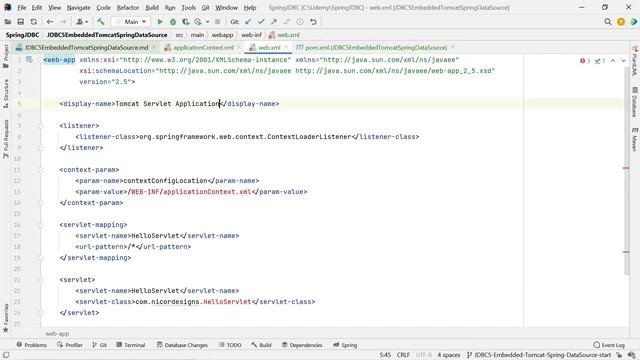
Task: Navigate forward with right arrow icon
Action: pos(63,22)
